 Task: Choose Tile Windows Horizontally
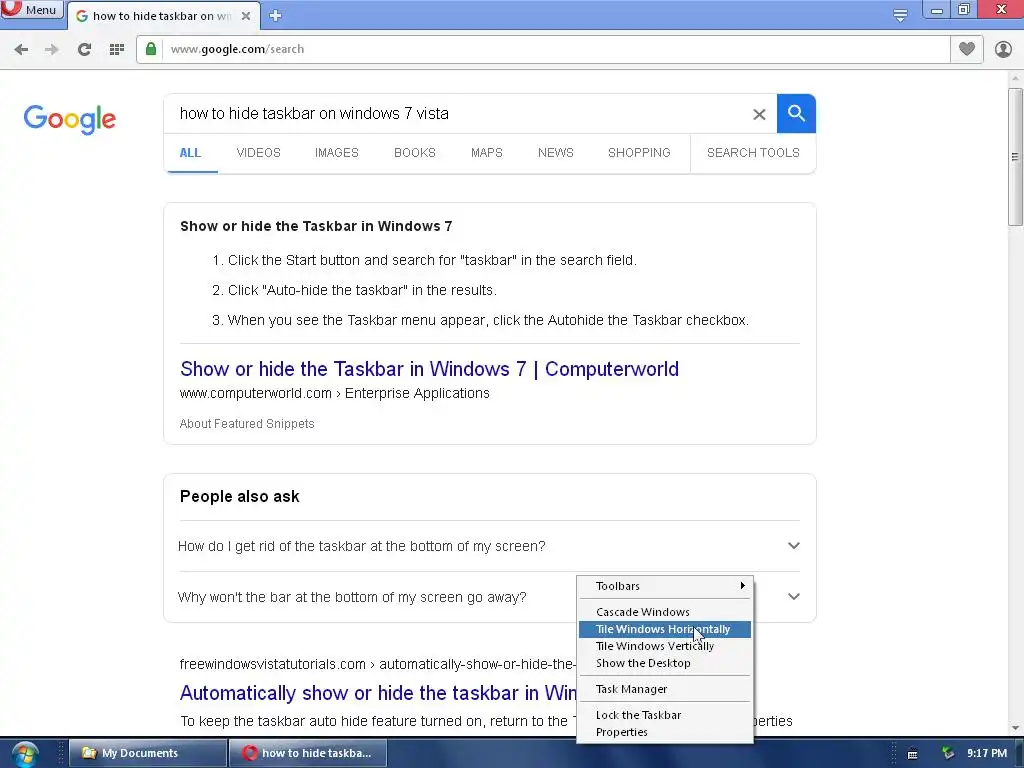click(x=665, y=629)
